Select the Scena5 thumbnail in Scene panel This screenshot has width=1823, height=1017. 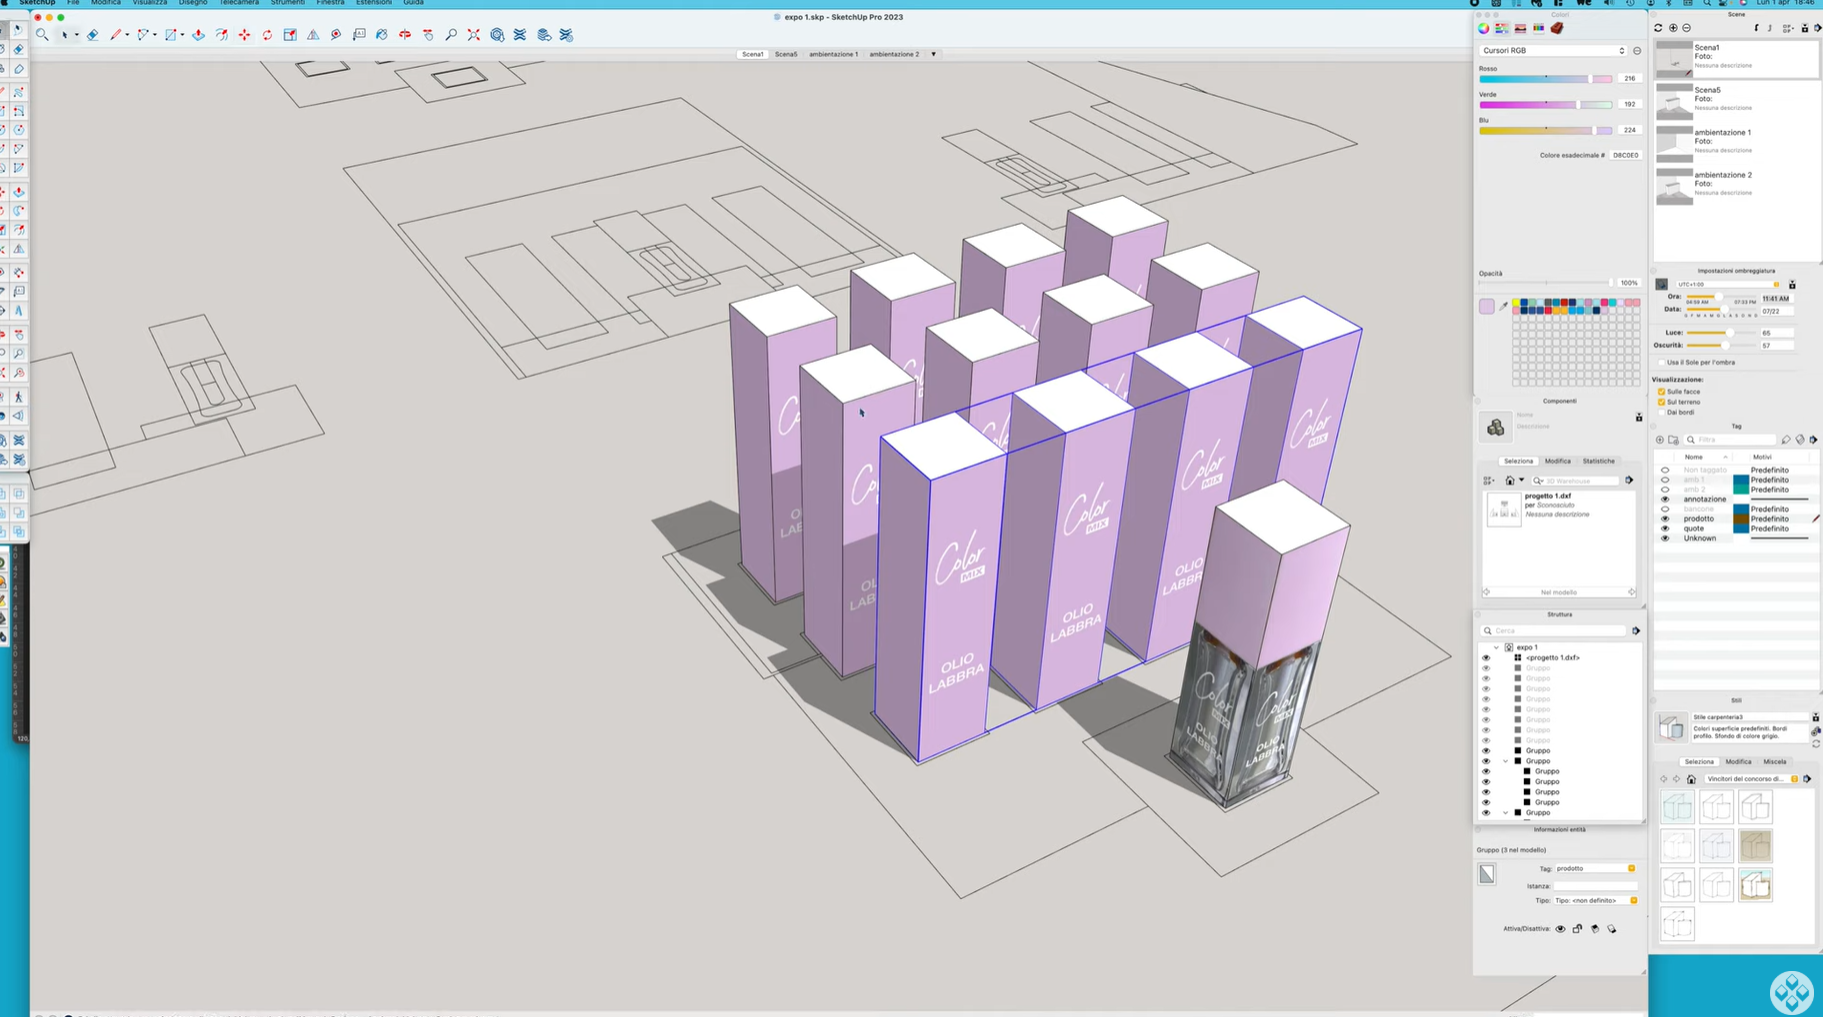[x=1674, y=101]
